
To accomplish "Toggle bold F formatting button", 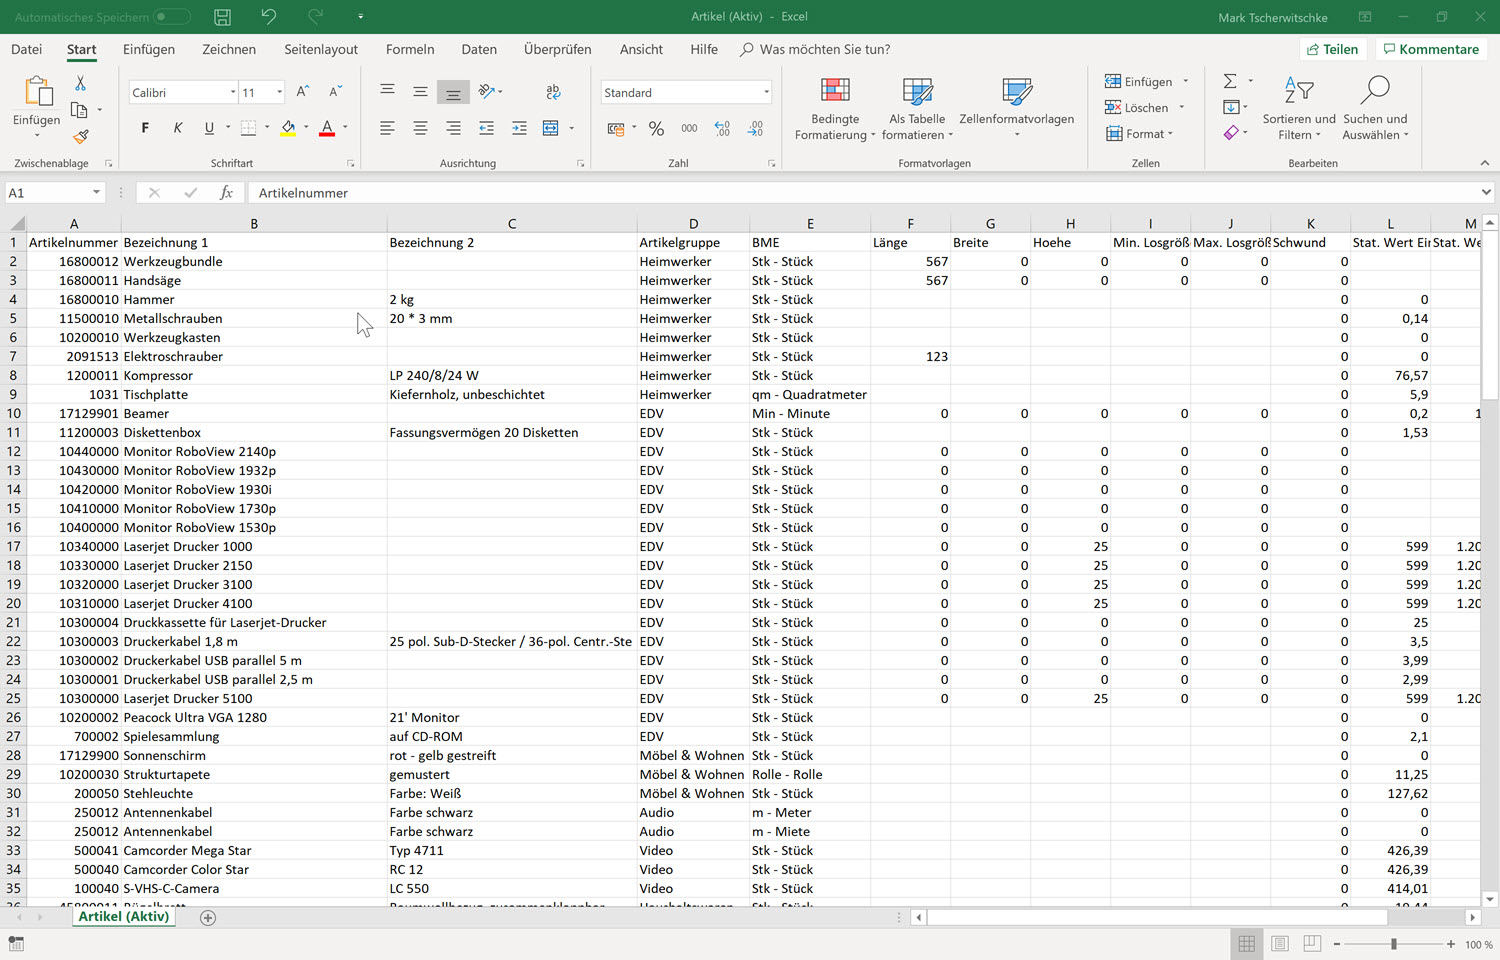I will (145, 128).
